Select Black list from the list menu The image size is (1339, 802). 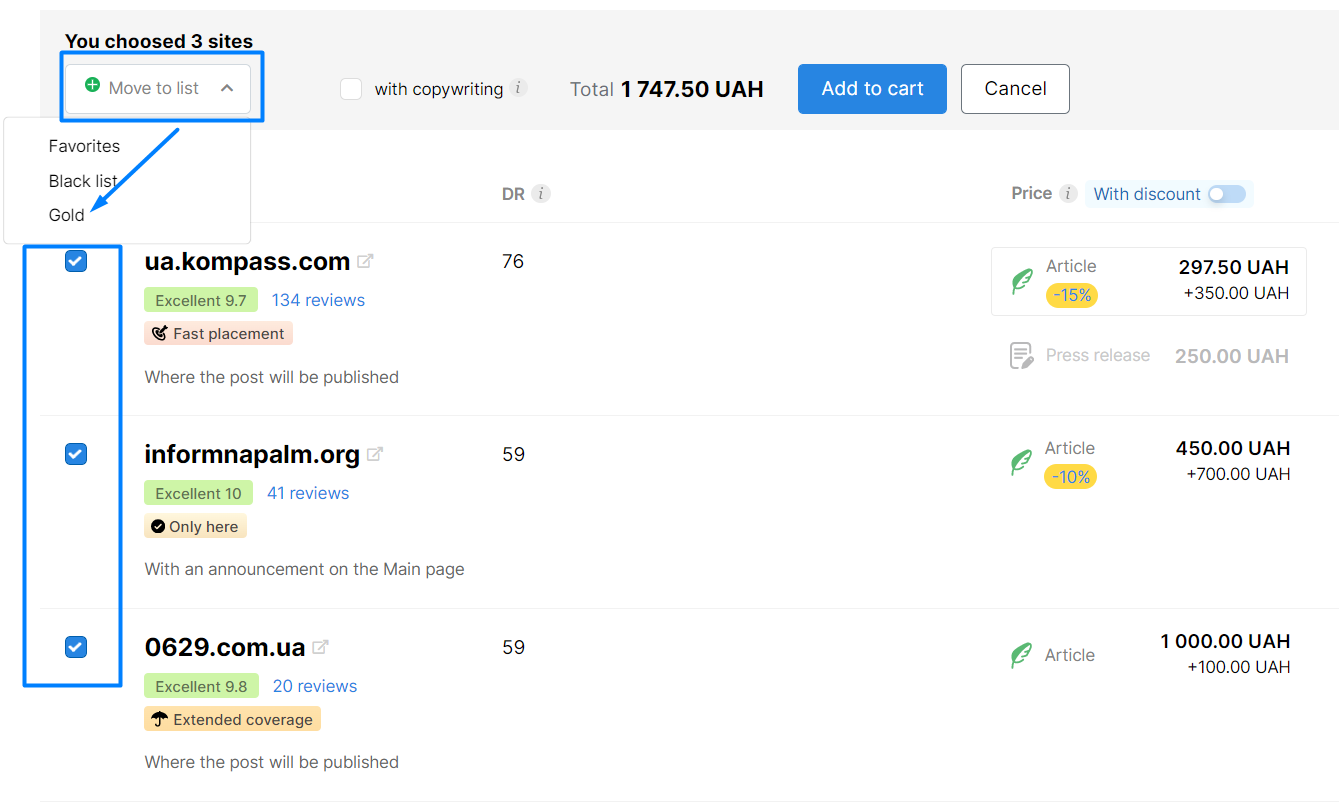[84, 180]
